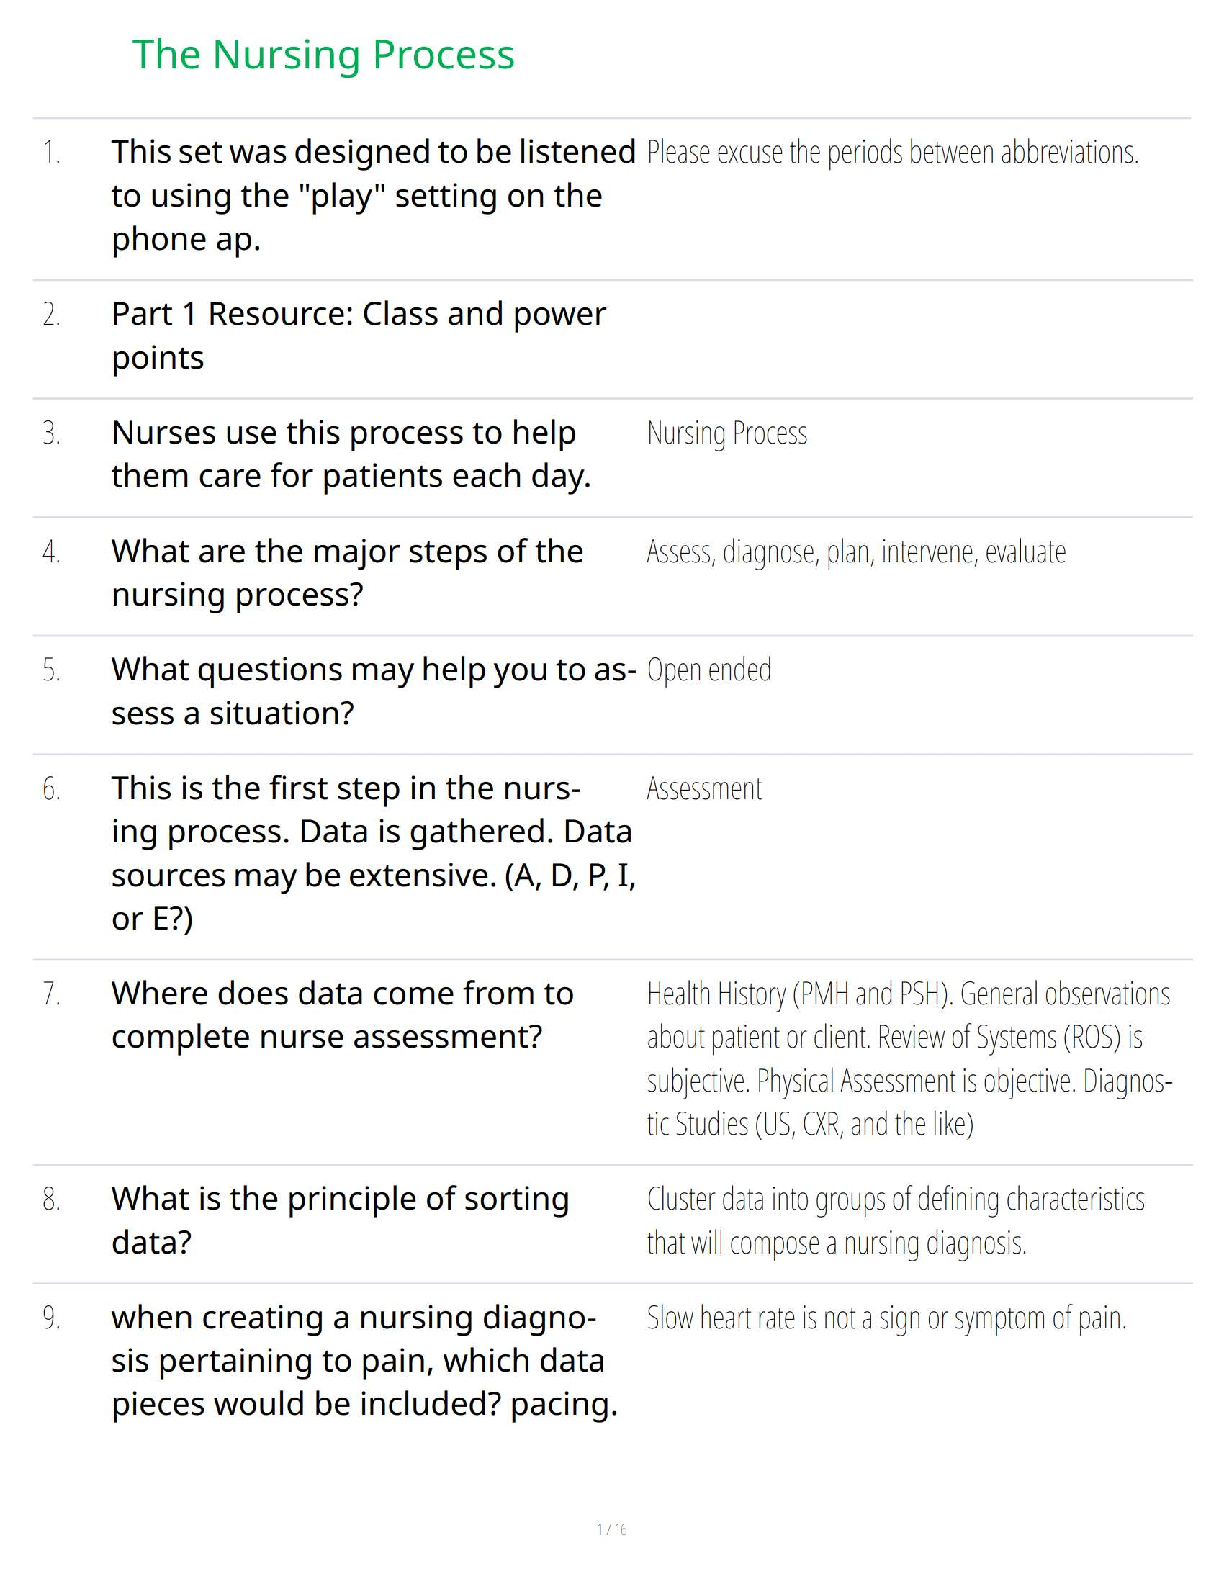This screenshot has width=1224, height=1584.
Task: Select the "Health History (PMH and PSH)" definition
Action: point(908,1059)
